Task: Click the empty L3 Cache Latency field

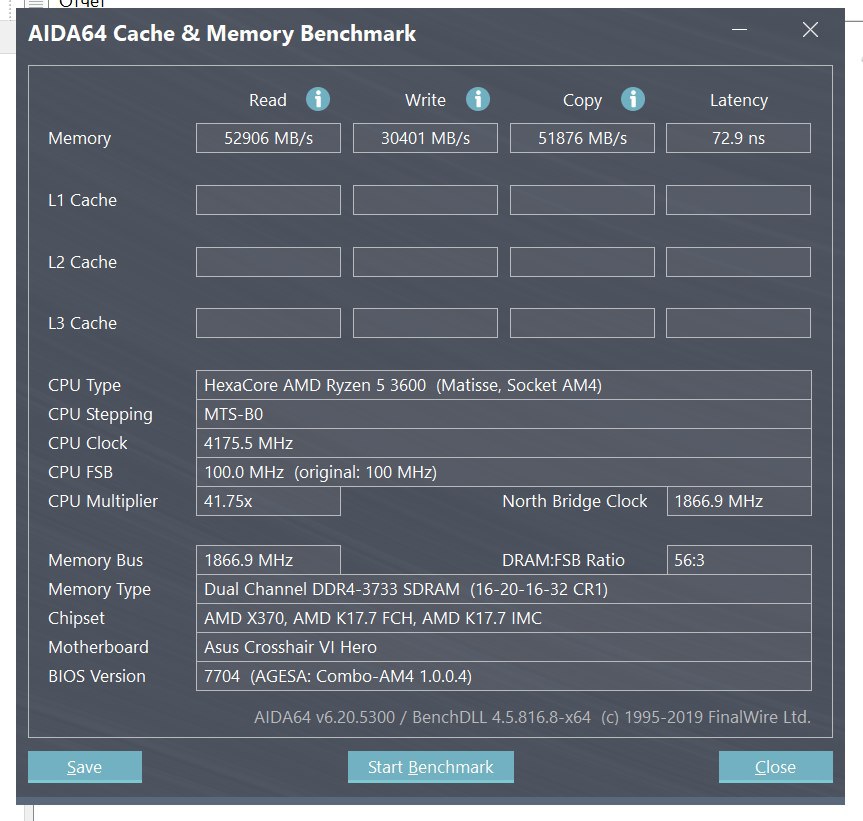Action: click(x=738, y=323)
